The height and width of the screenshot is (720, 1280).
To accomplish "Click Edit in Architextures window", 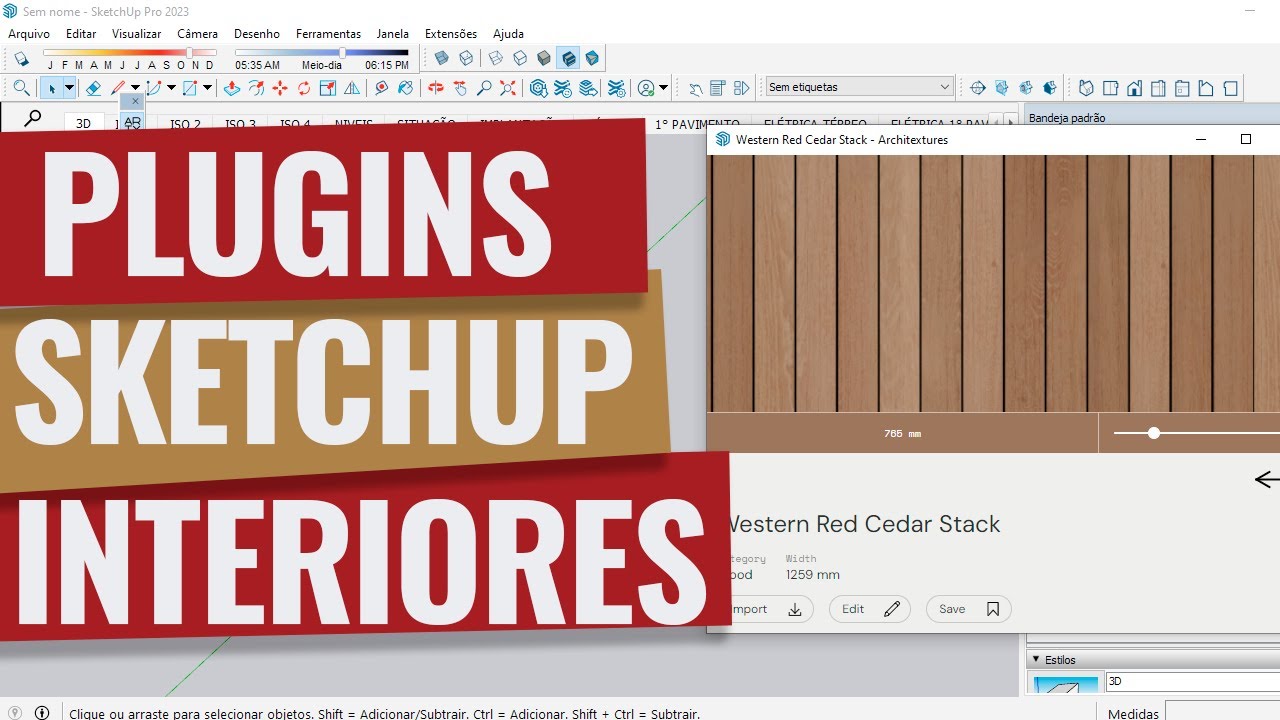I will (870, 609).
